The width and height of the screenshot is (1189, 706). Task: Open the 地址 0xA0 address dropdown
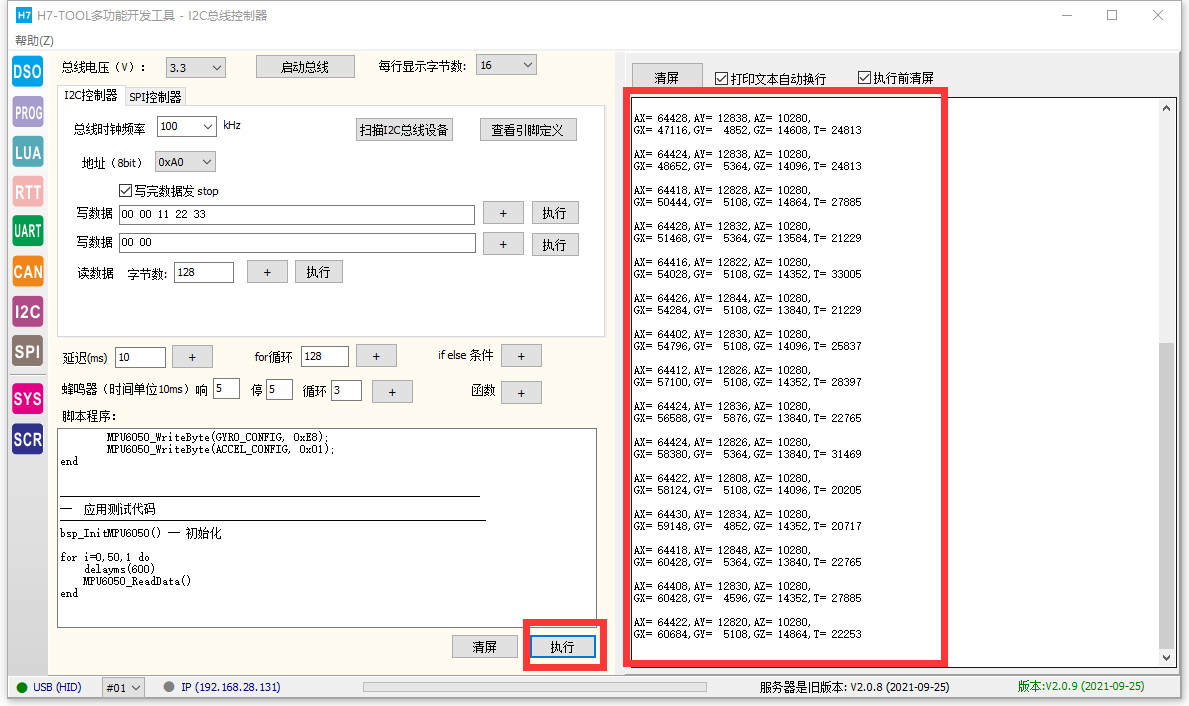[185, 162]
